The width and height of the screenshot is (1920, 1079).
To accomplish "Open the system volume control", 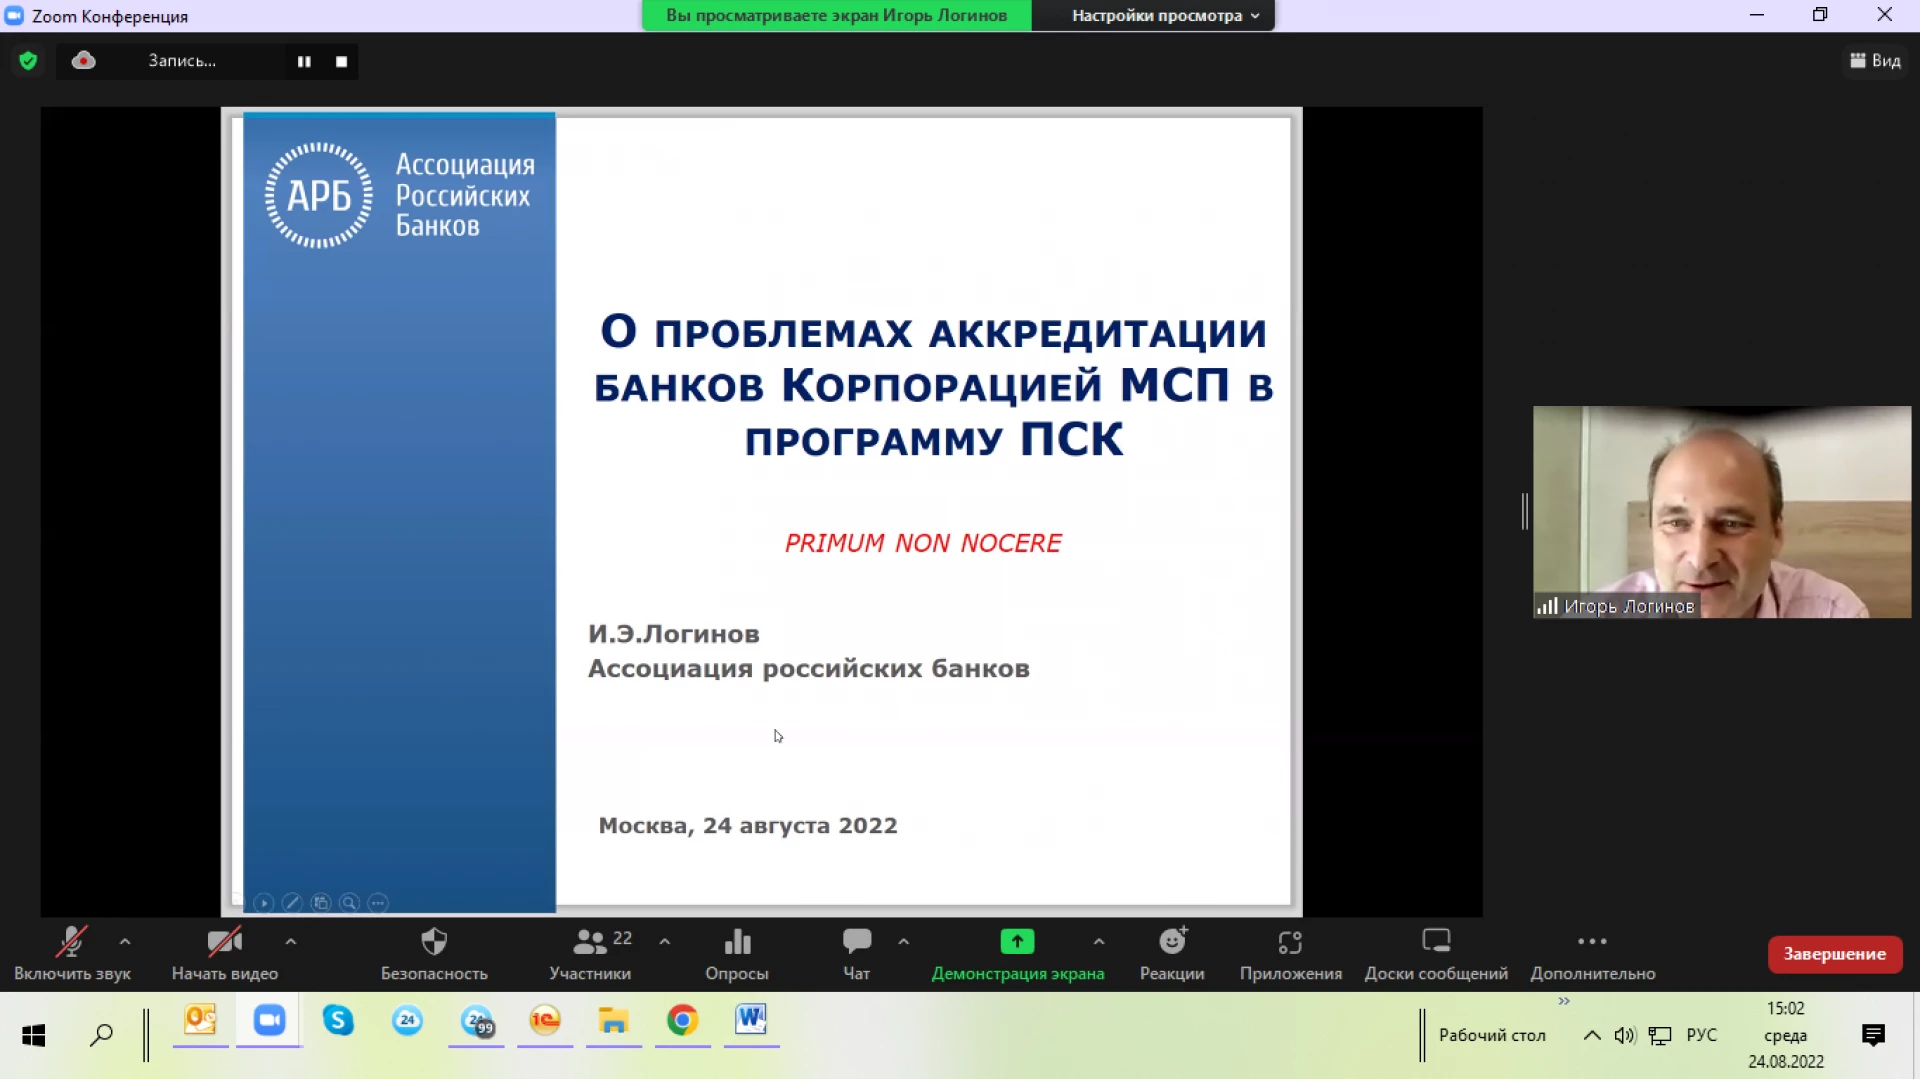I will (1625, 1035).
